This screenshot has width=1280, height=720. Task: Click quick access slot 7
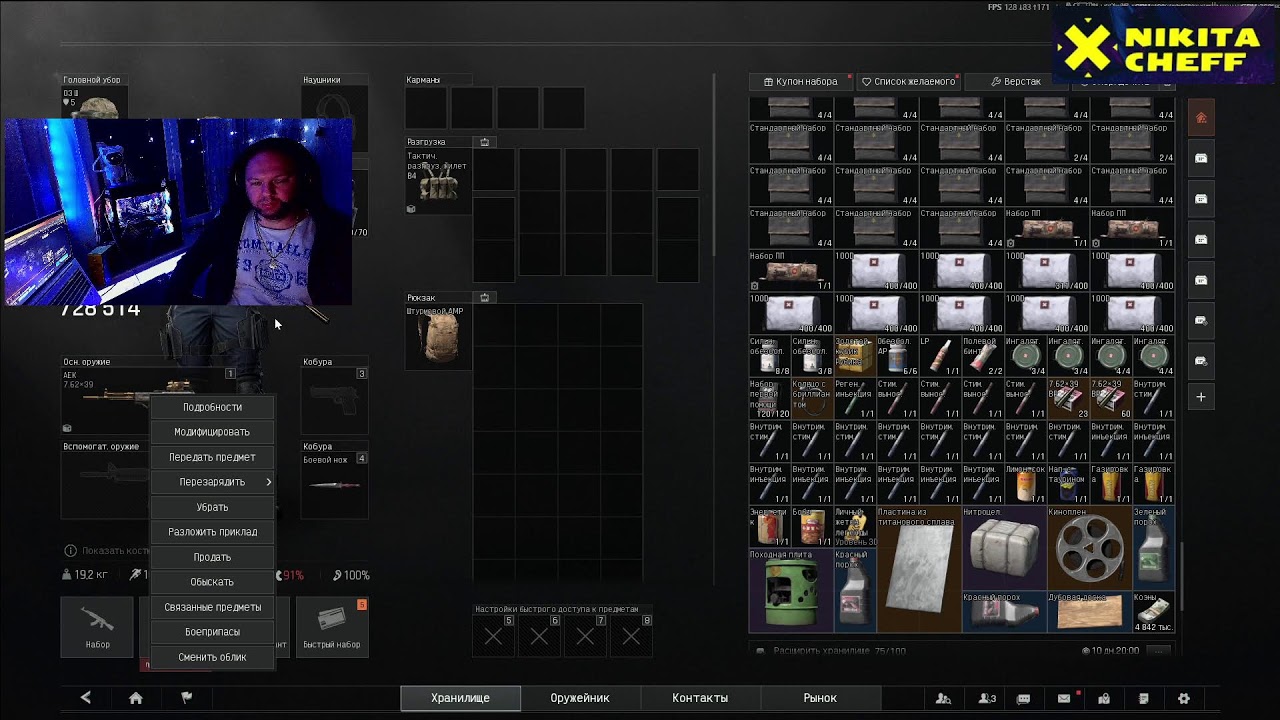point(585,635)
